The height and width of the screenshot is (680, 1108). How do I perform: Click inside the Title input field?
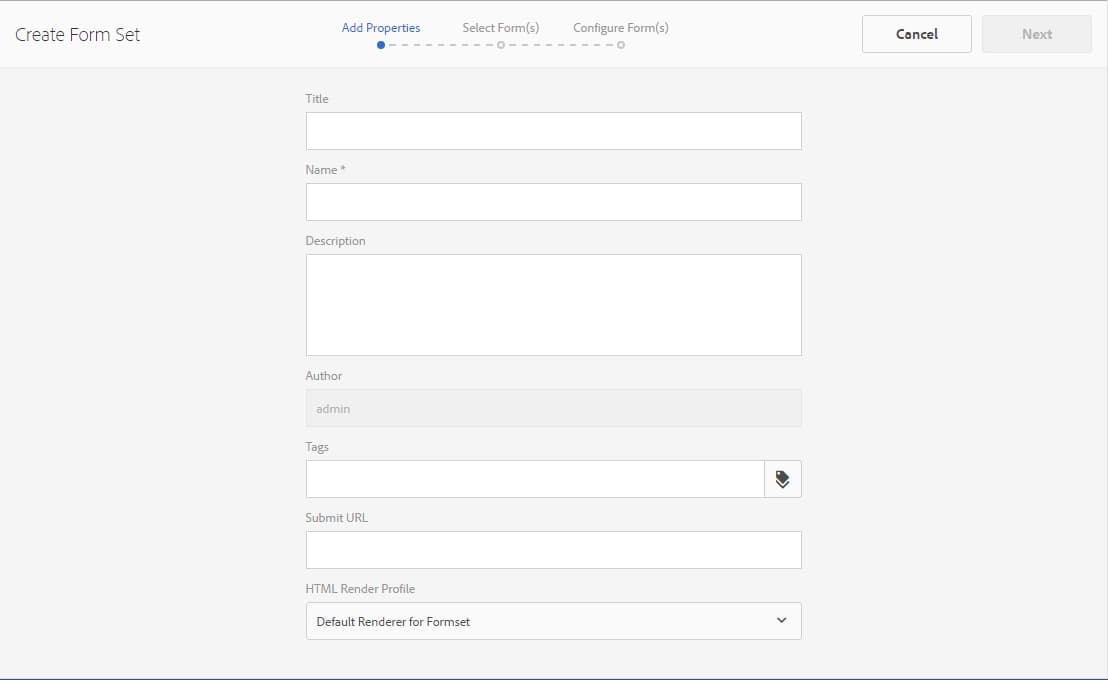[553, 131]
